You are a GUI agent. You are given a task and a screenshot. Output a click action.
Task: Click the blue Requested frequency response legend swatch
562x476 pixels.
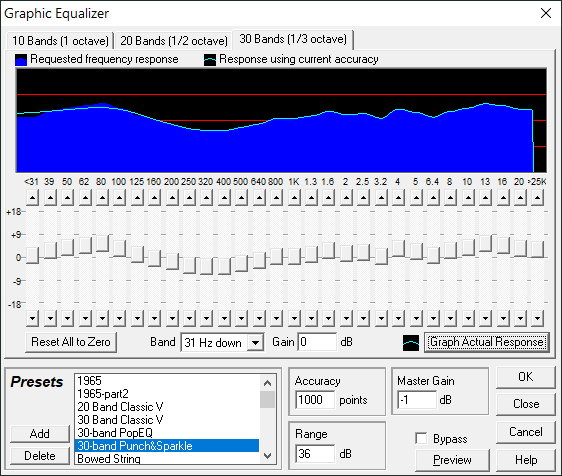pos(21,60)
